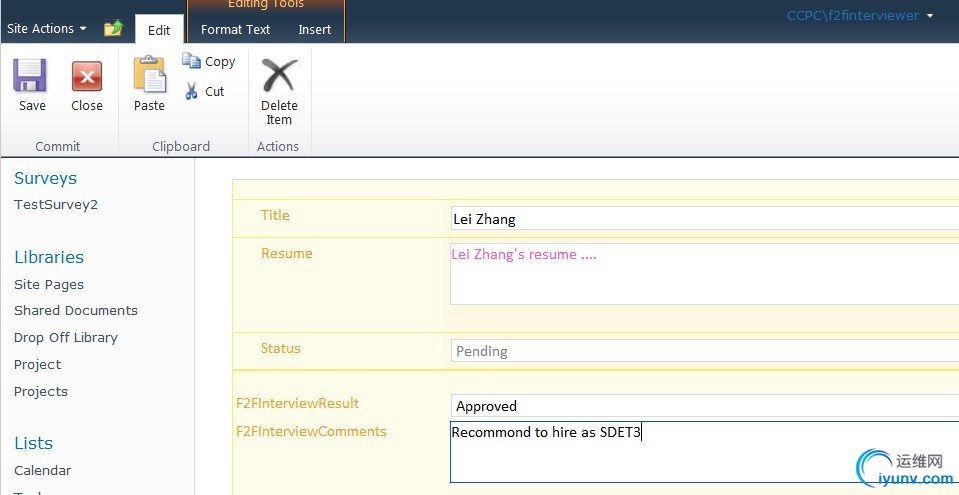This screenshot has height=495, width=959.
Task: Click the F2FInterviewResult label
Action: (x=297, y=403)
